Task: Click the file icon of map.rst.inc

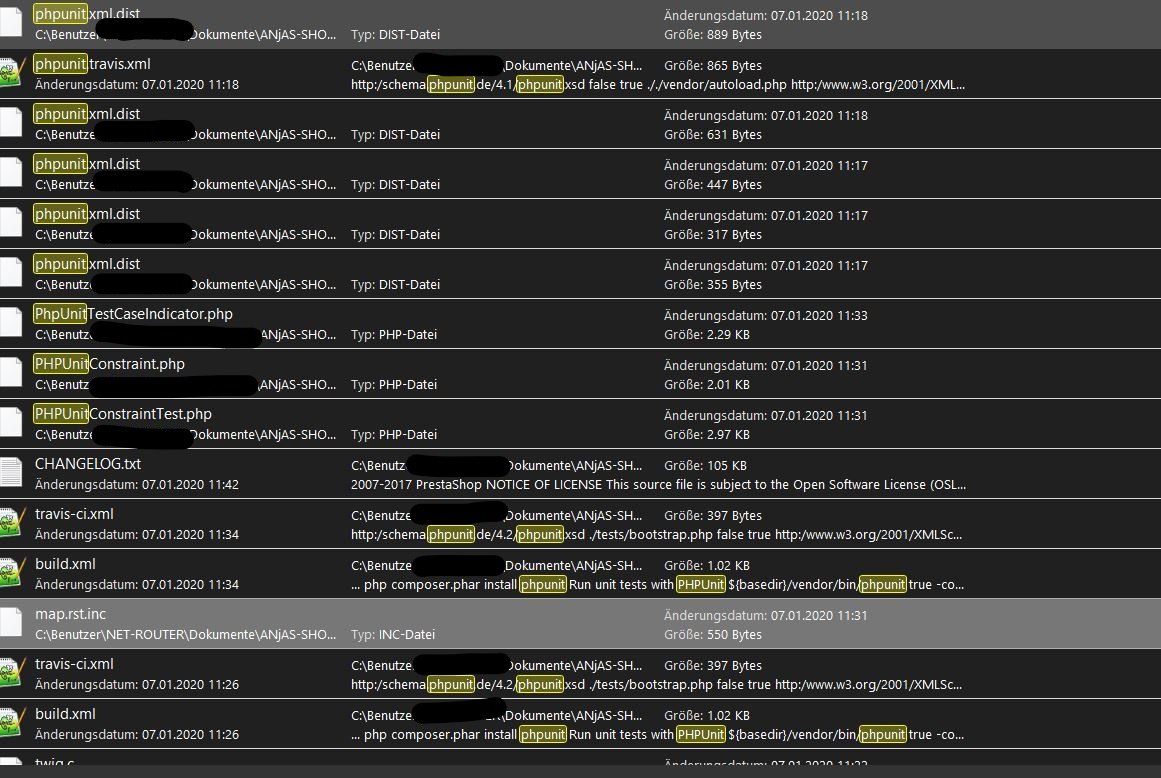Action: click(11, 623)
